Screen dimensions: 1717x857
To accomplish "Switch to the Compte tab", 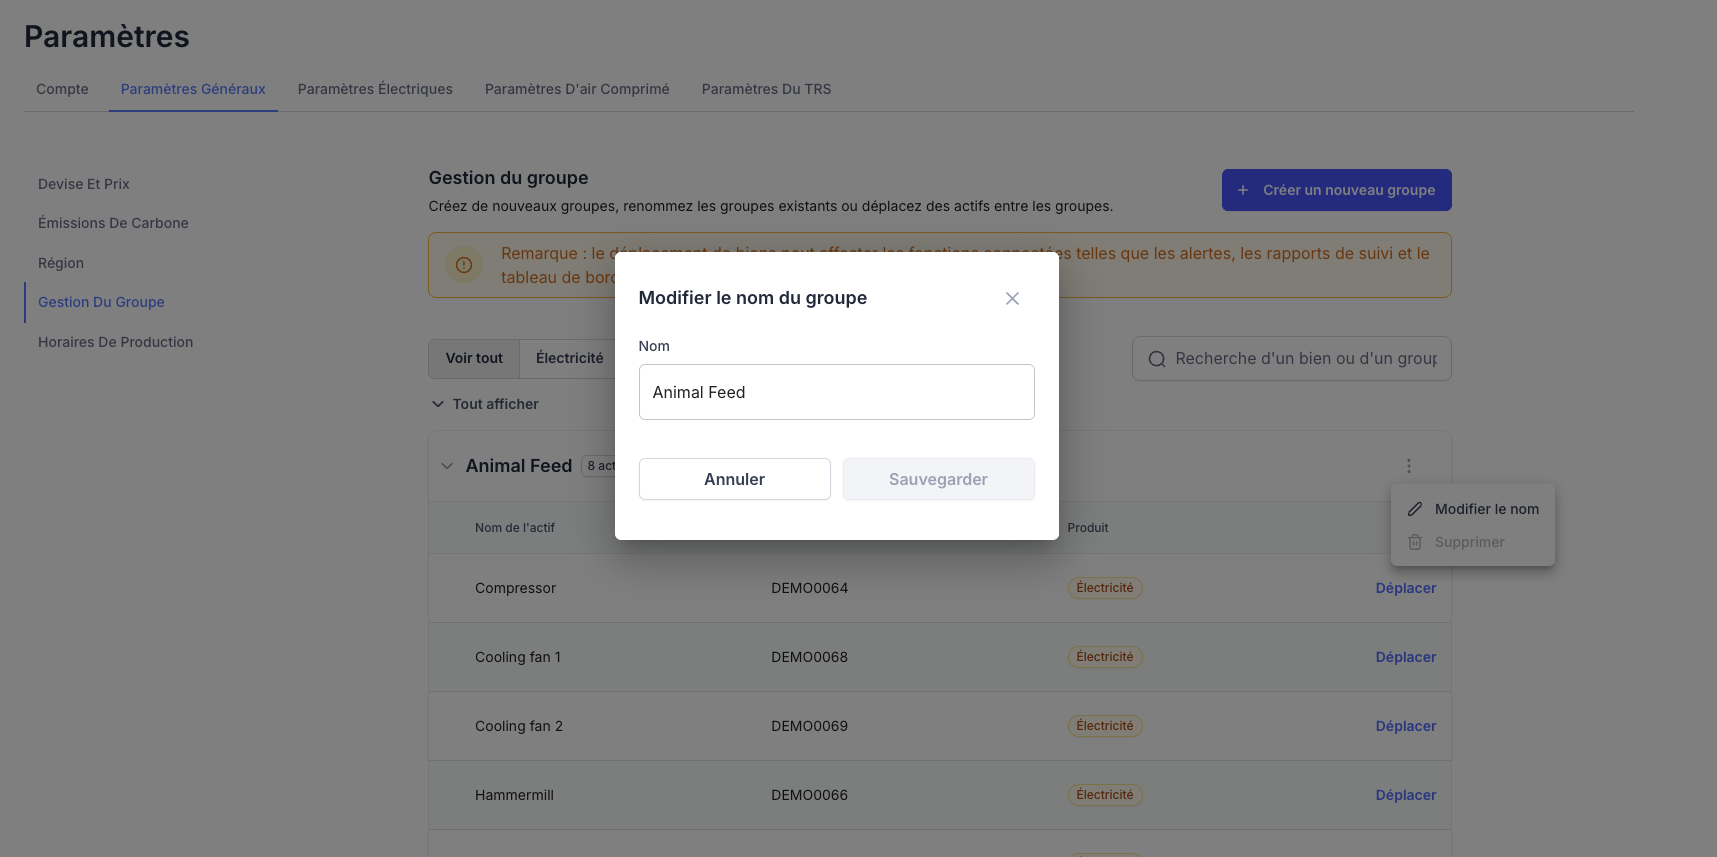I will click(62, 89).
